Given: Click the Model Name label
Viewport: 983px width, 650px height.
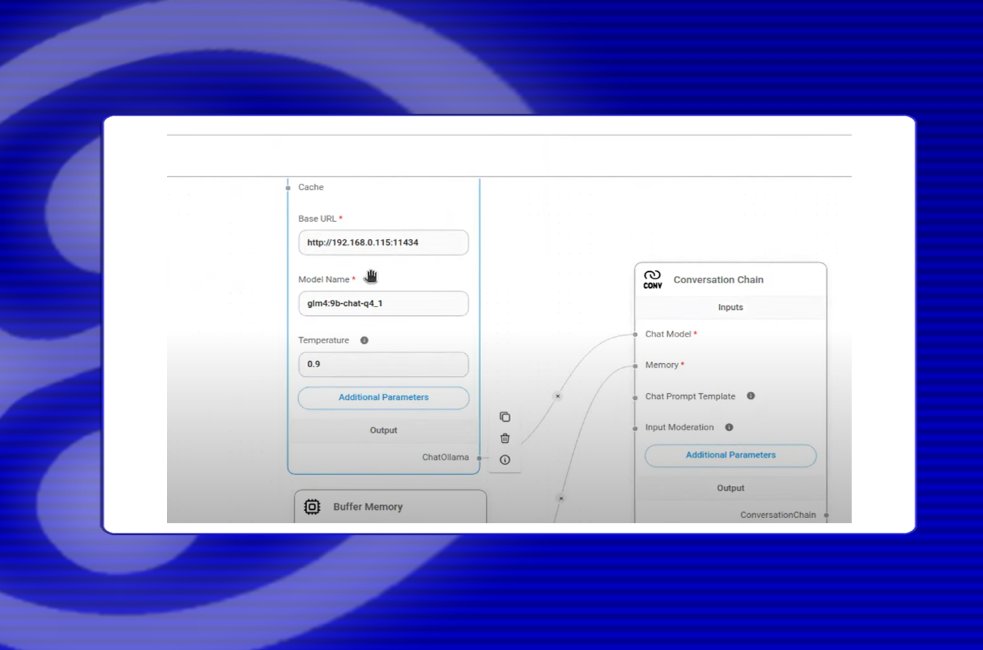Looking at the screenshot, I should [323, 280].
